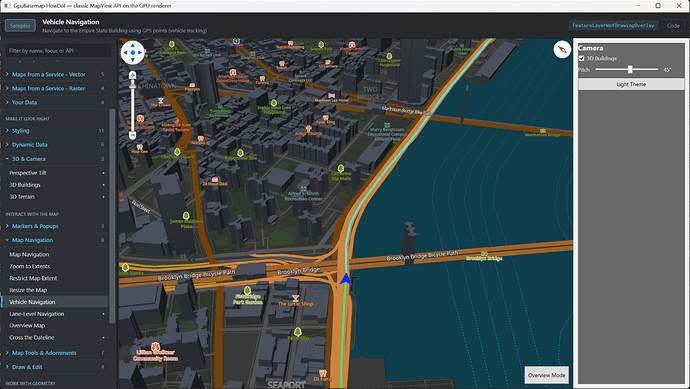
Task: Click the Peck Slip park marker
Action: point(297,331)
